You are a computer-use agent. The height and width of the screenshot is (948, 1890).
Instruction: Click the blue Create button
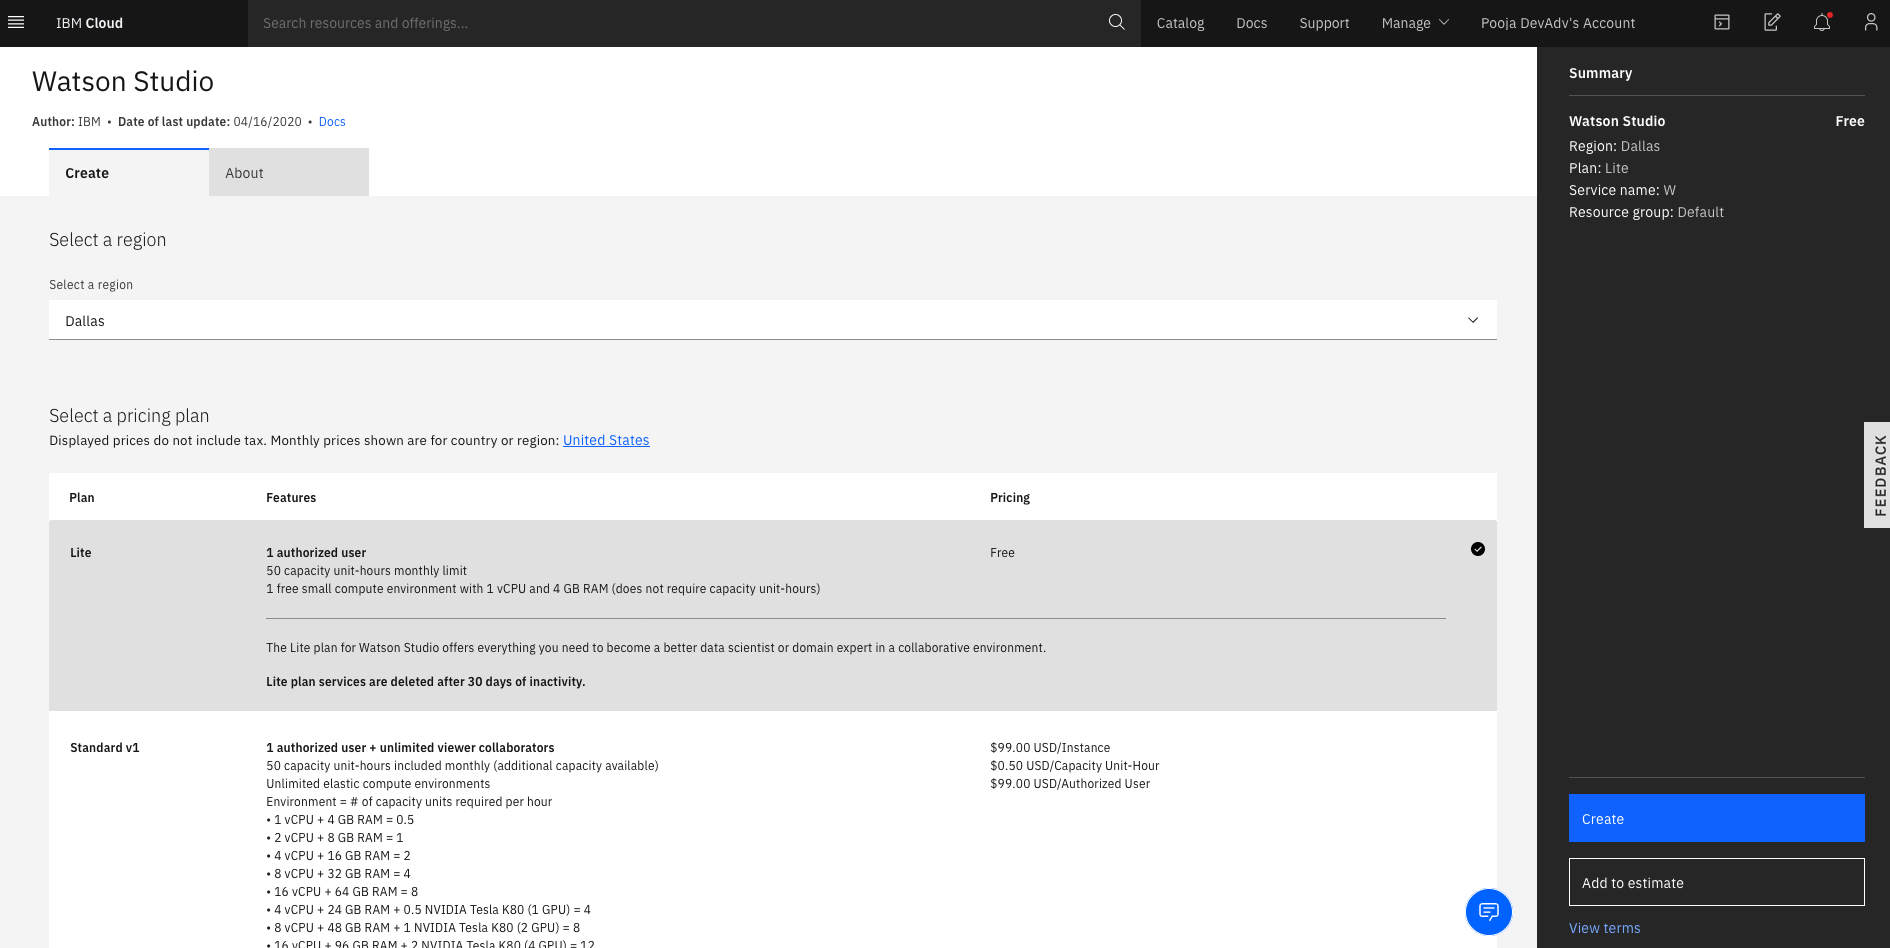(1717, 818)
